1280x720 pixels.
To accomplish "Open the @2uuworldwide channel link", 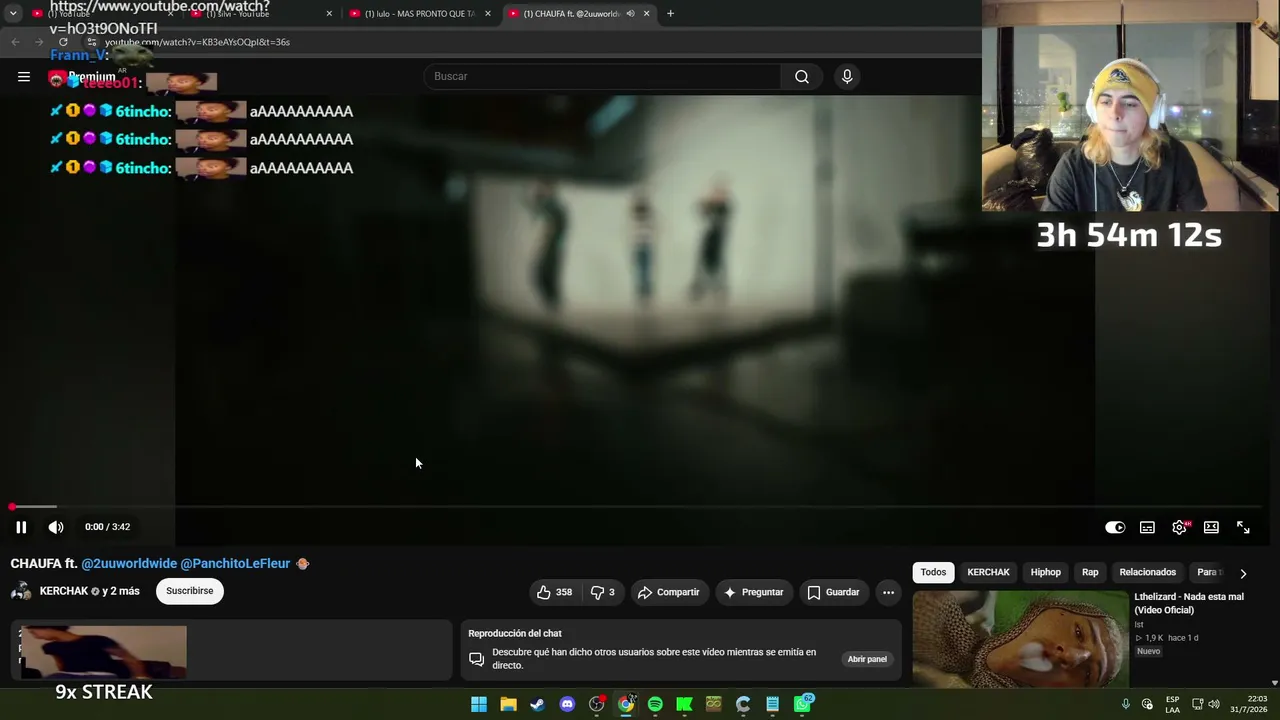I will (129, 564).
